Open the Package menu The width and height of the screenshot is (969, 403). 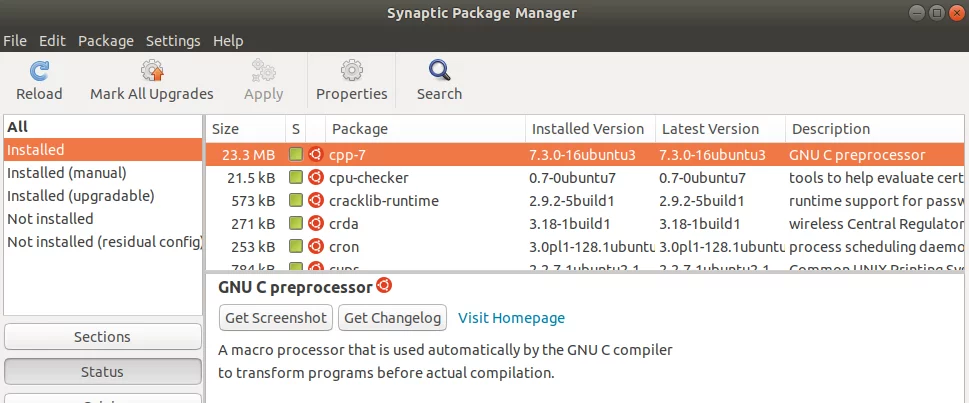pyautogui.click(x=106, y=41)
